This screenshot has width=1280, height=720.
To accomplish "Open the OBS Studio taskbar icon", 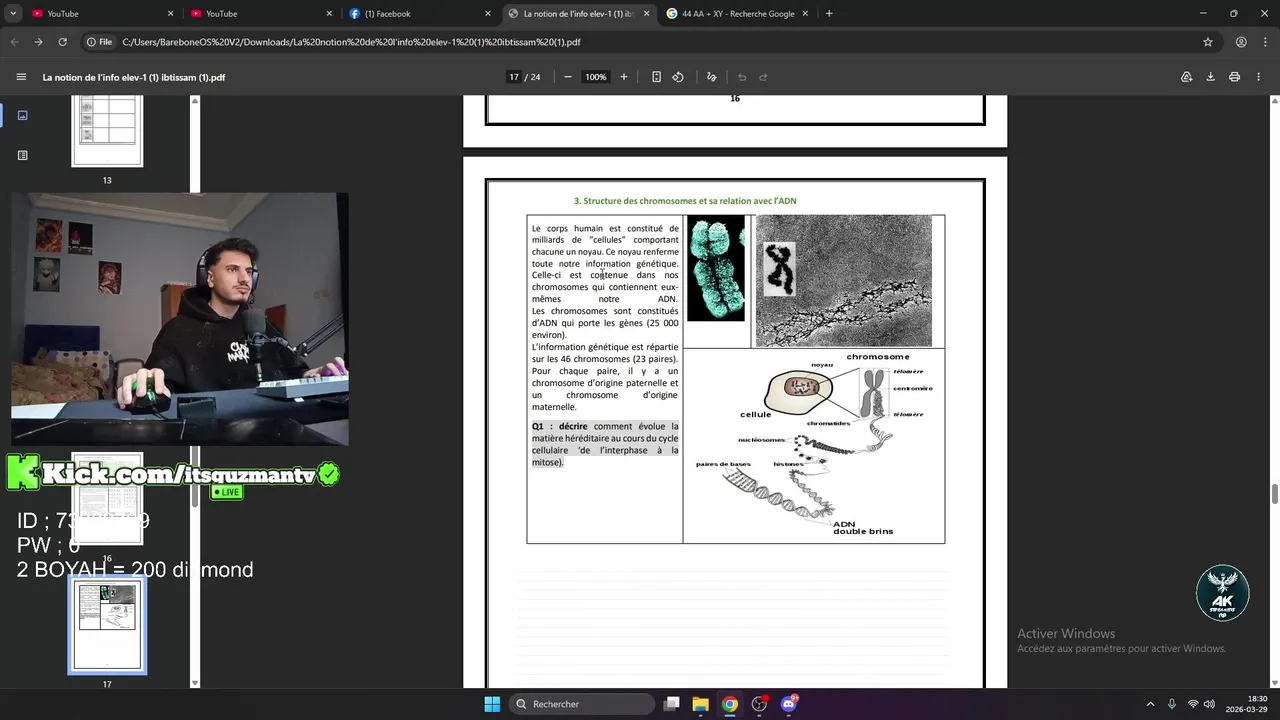I will click(760, 704).
